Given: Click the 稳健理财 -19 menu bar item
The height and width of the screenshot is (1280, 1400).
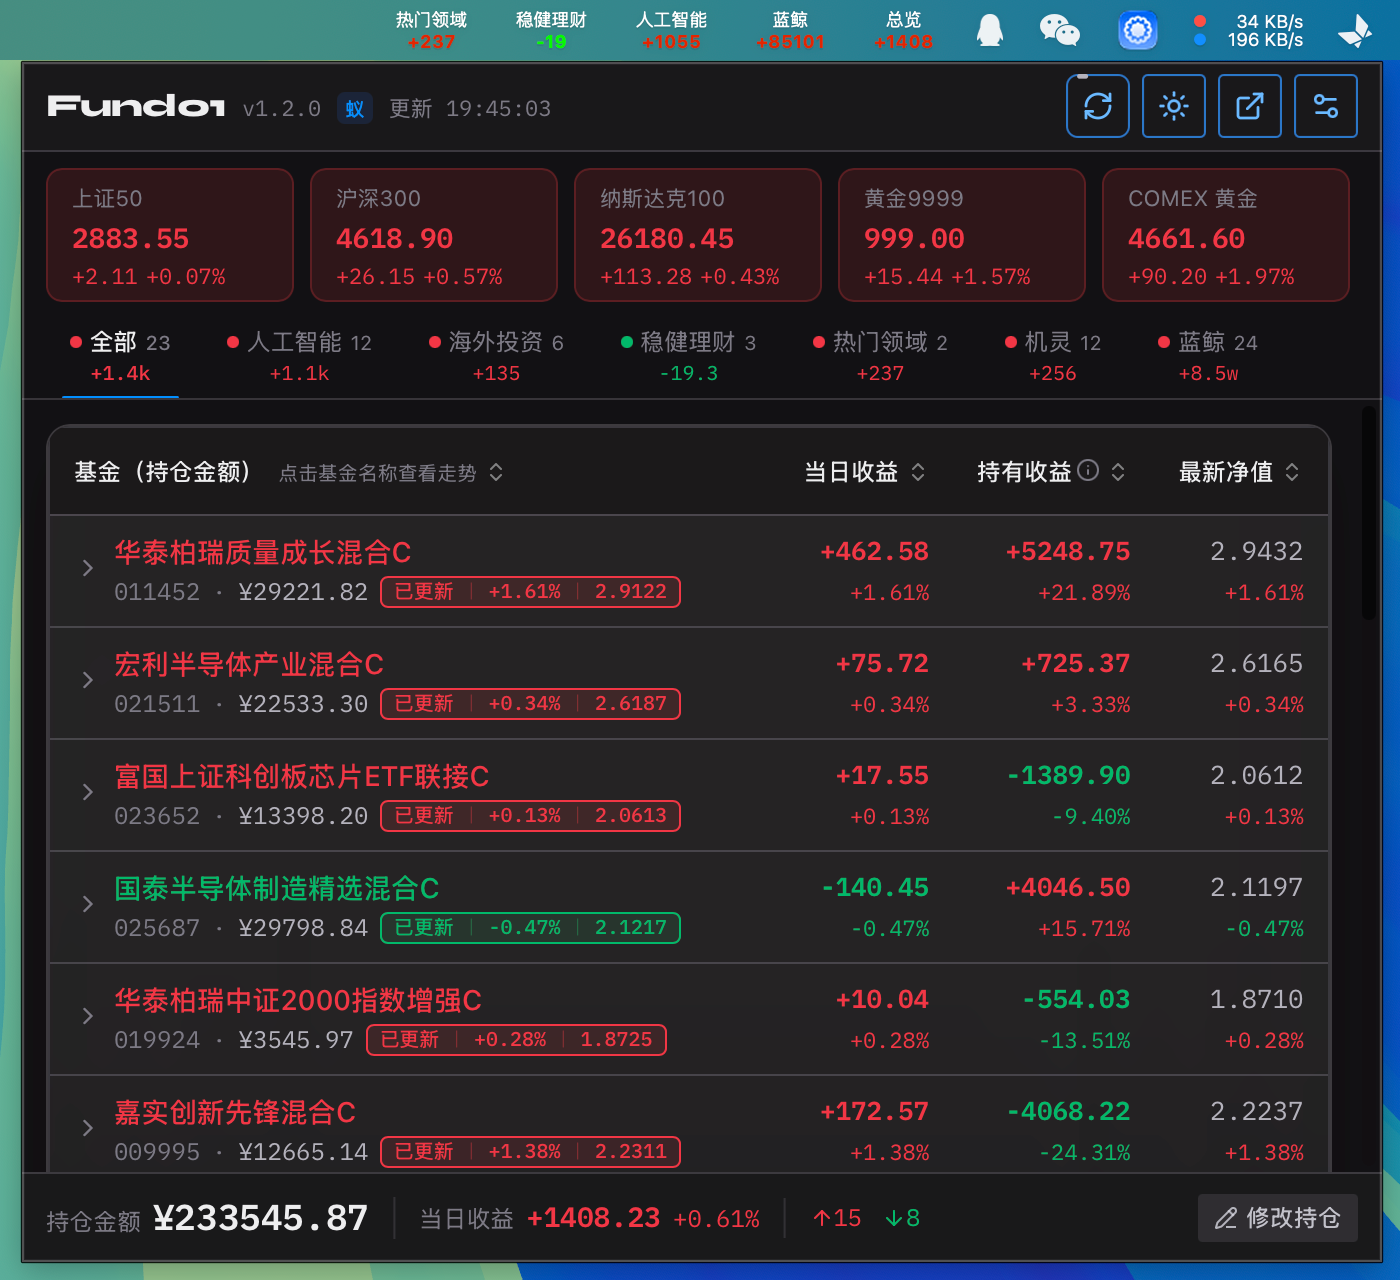Looking at the screenshot, I should coord(551,30).
